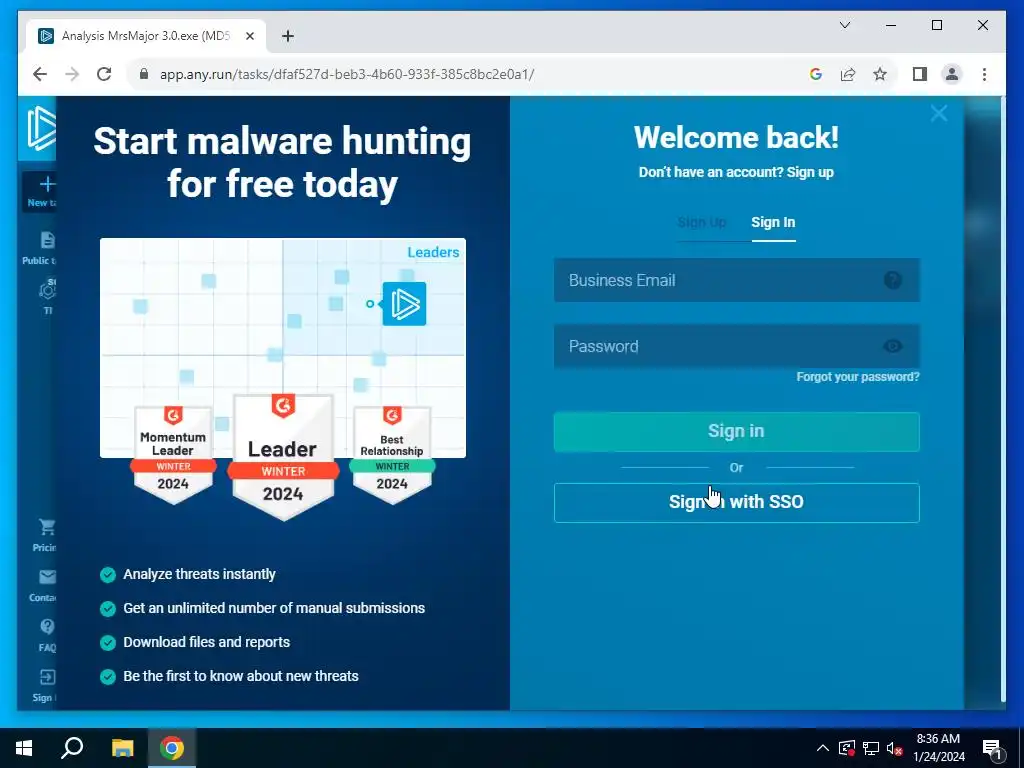Open Windows Start menu
The width and height of the screenshot is (1024, 768).
coord(24,748)
